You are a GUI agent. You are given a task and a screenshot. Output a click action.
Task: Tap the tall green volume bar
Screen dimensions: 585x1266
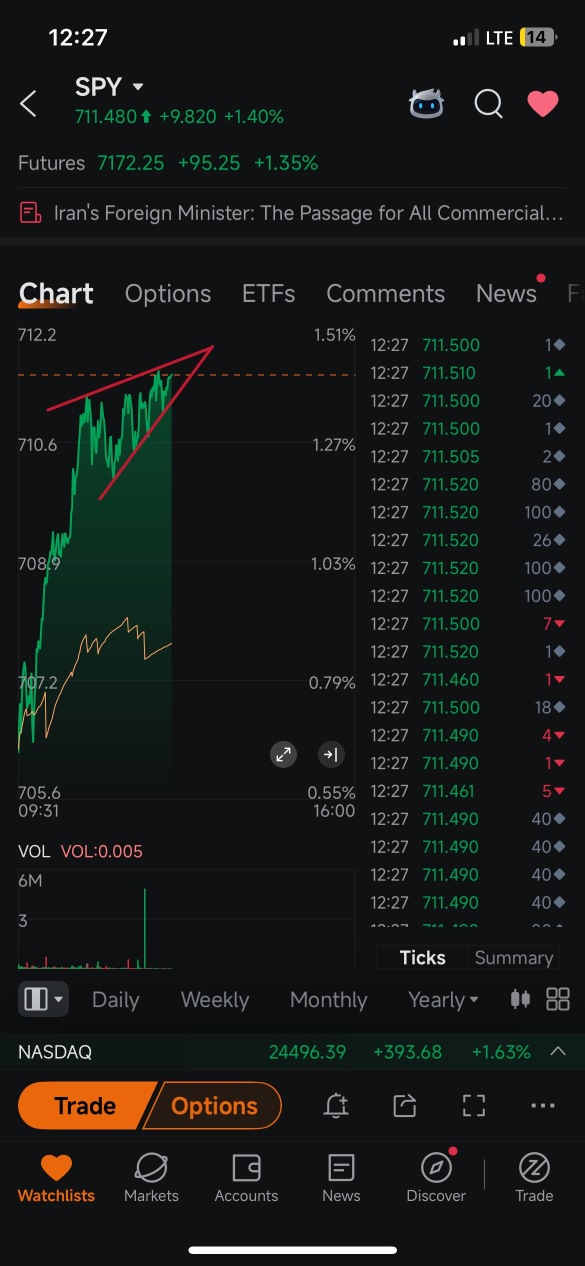click(145, 928)
